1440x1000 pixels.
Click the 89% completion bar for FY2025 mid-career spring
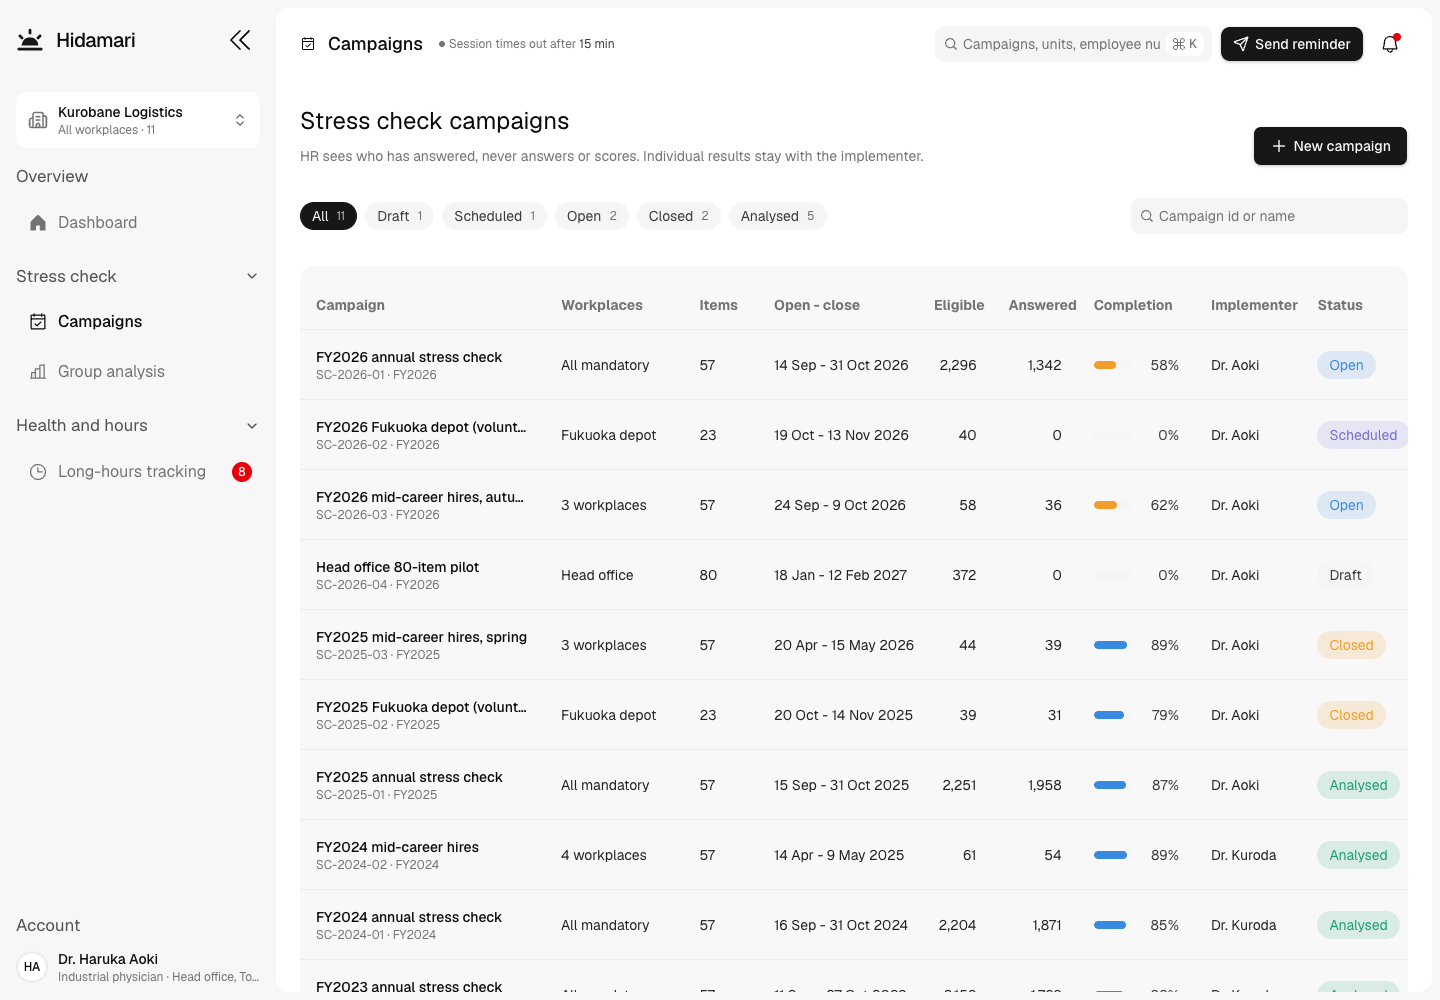tap(1111, 645)
